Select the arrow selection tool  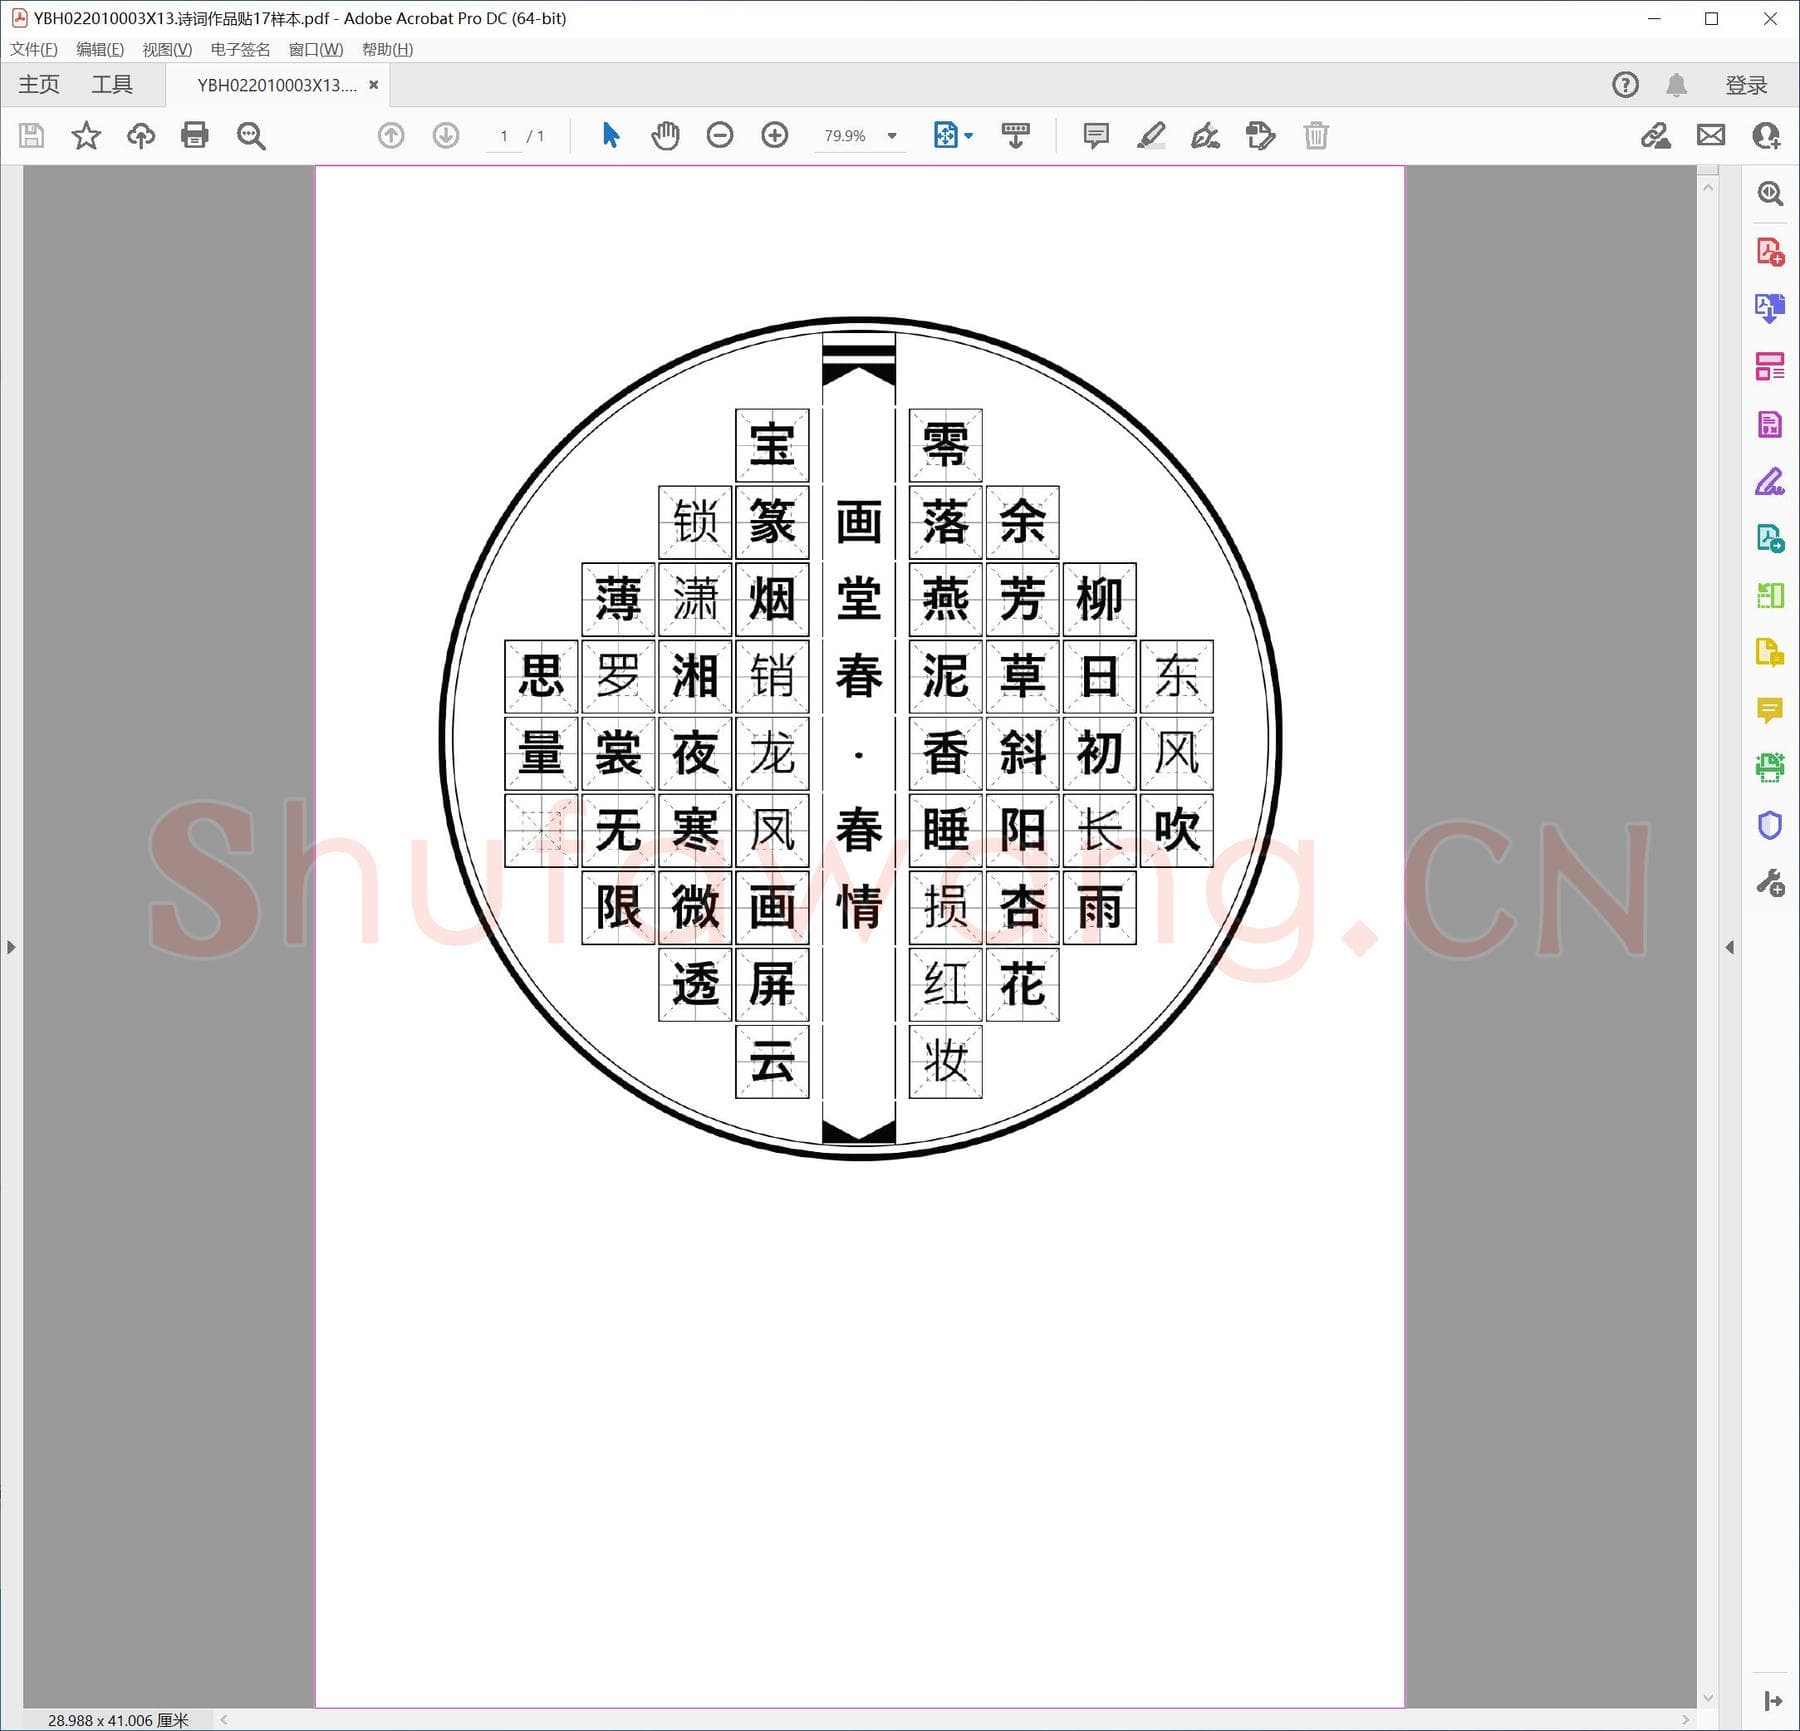[611, 135]
